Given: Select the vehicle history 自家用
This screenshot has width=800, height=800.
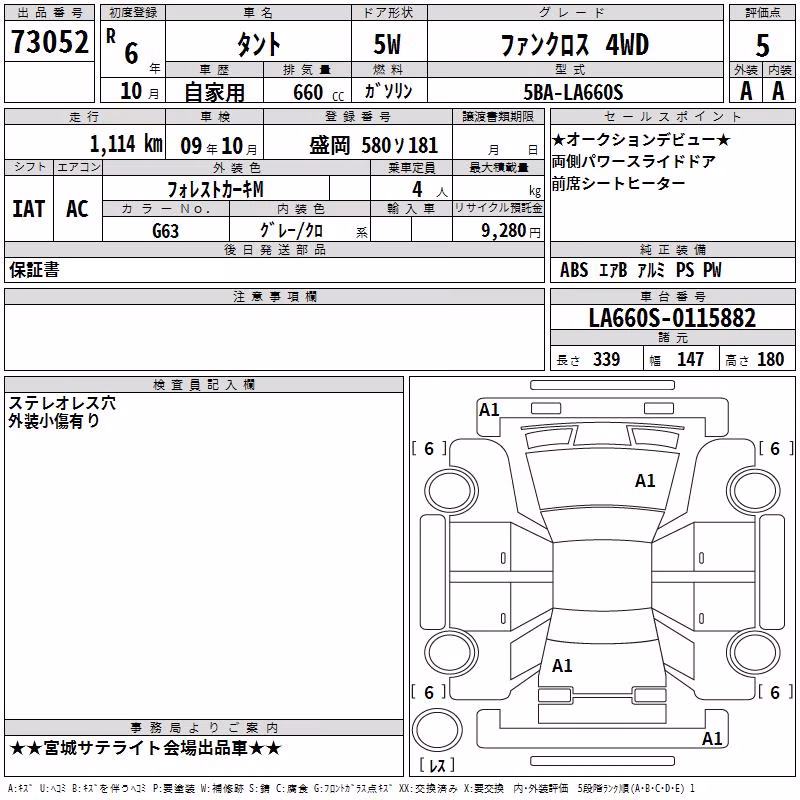Looking at the screenshot, I should [x=214, y=92].
